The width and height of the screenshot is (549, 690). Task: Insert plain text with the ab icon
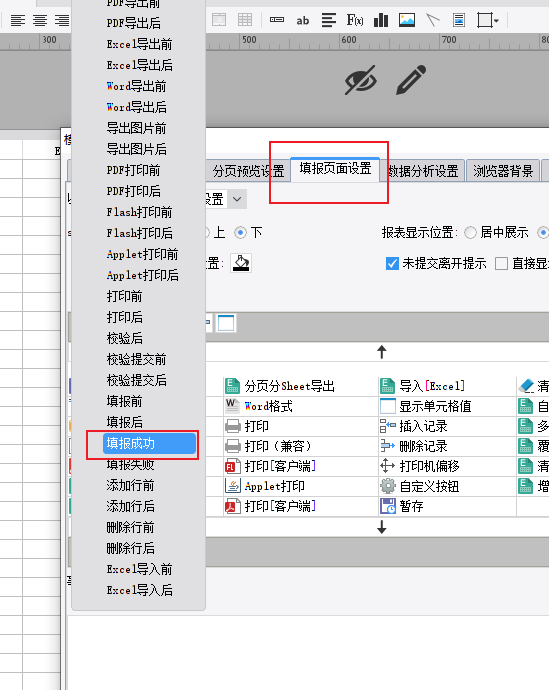303,20
